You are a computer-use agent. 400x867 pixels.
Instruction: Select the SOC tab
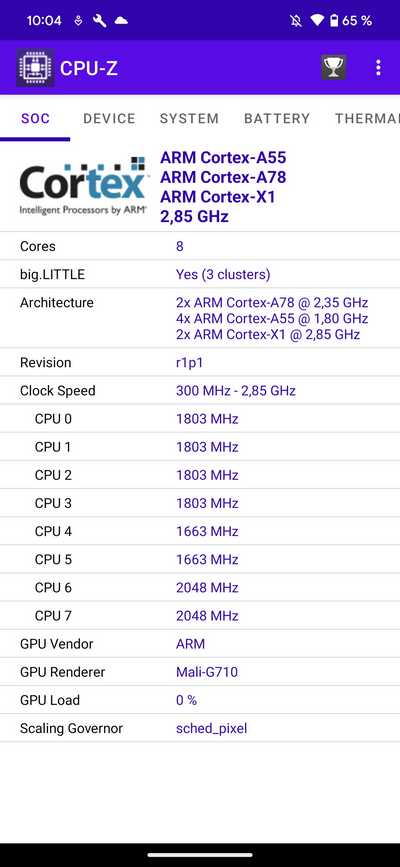pos(35,118)
